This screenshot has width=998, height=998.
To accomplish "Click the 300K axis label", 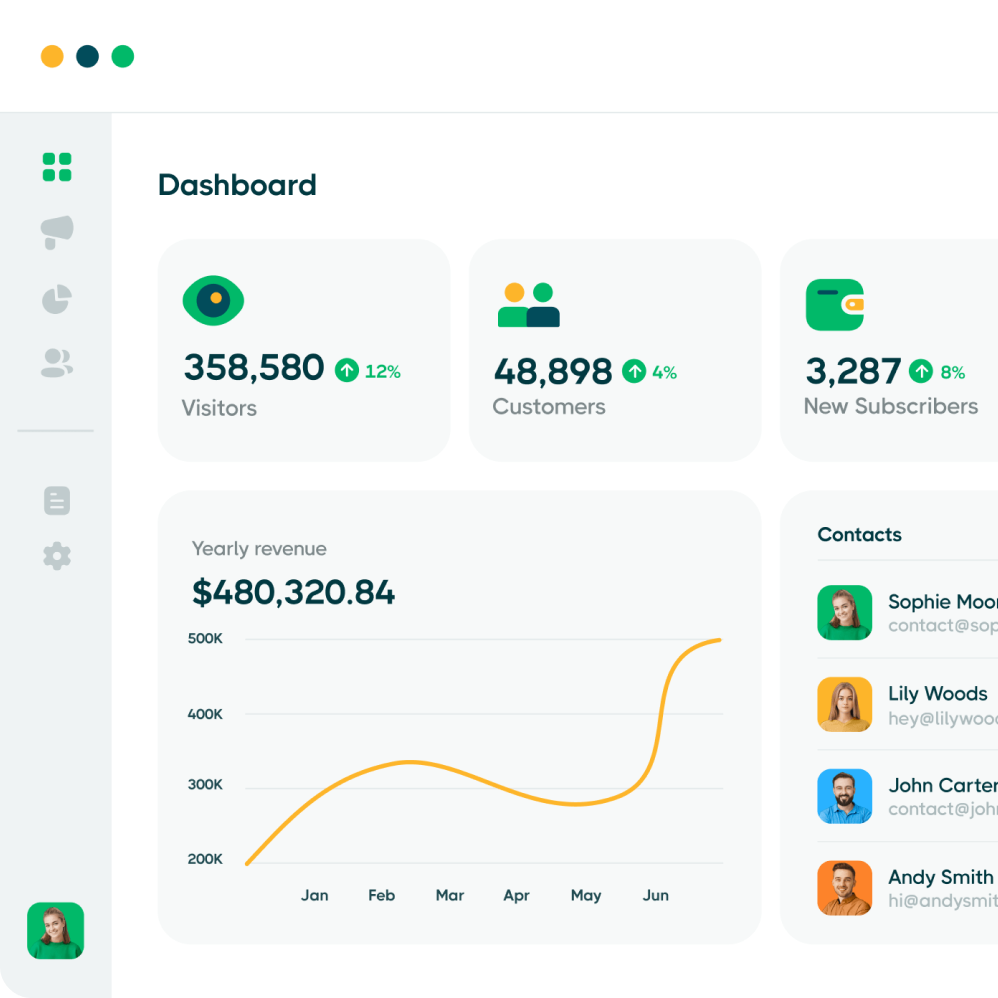I will click(205, 784).
